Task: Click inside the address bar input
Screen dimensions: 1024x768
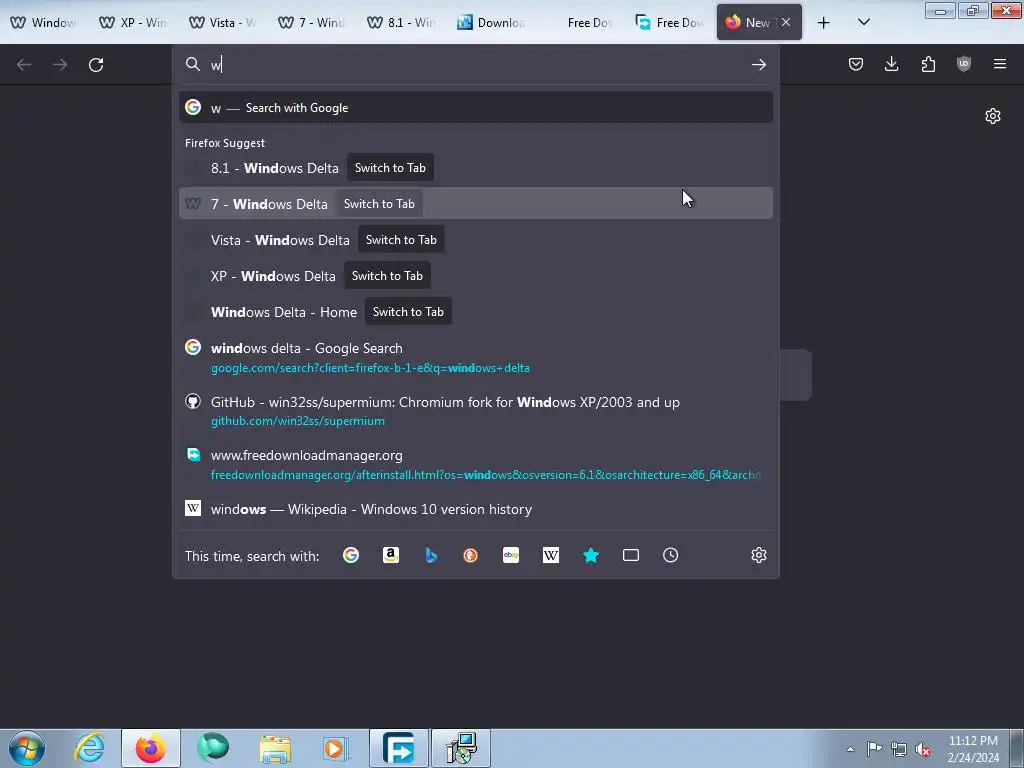Action: [477, 65]
